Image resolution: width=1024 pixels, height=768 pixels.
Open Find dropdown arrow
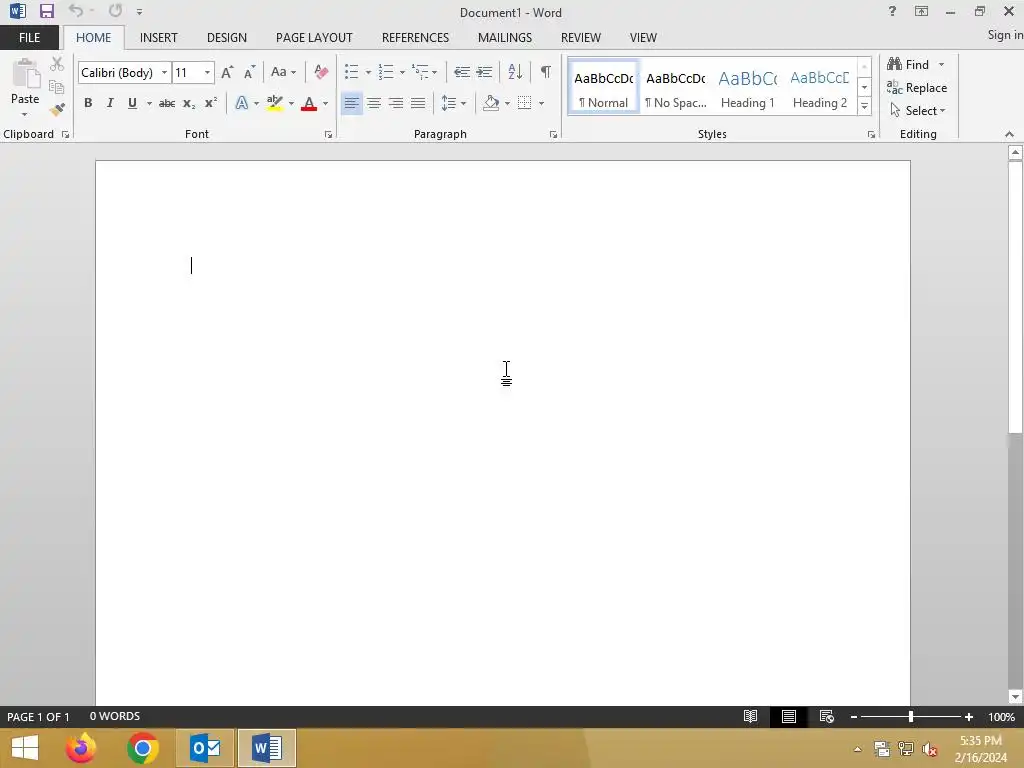[941, 65]
